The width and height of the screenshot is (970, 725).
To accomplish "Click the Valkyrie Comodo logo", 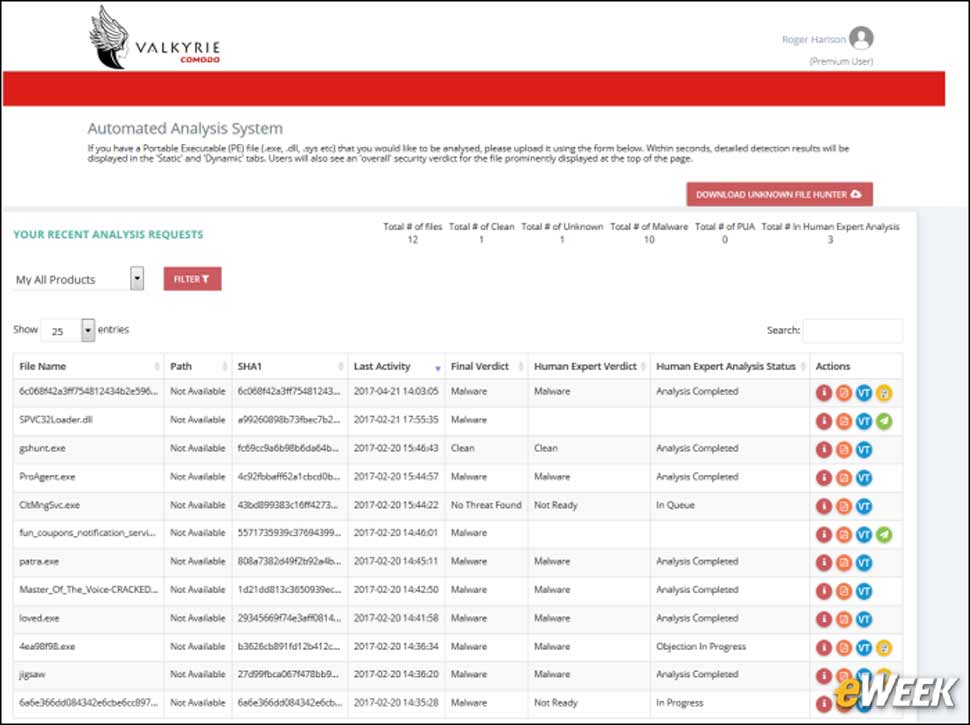I will [155, 37].
